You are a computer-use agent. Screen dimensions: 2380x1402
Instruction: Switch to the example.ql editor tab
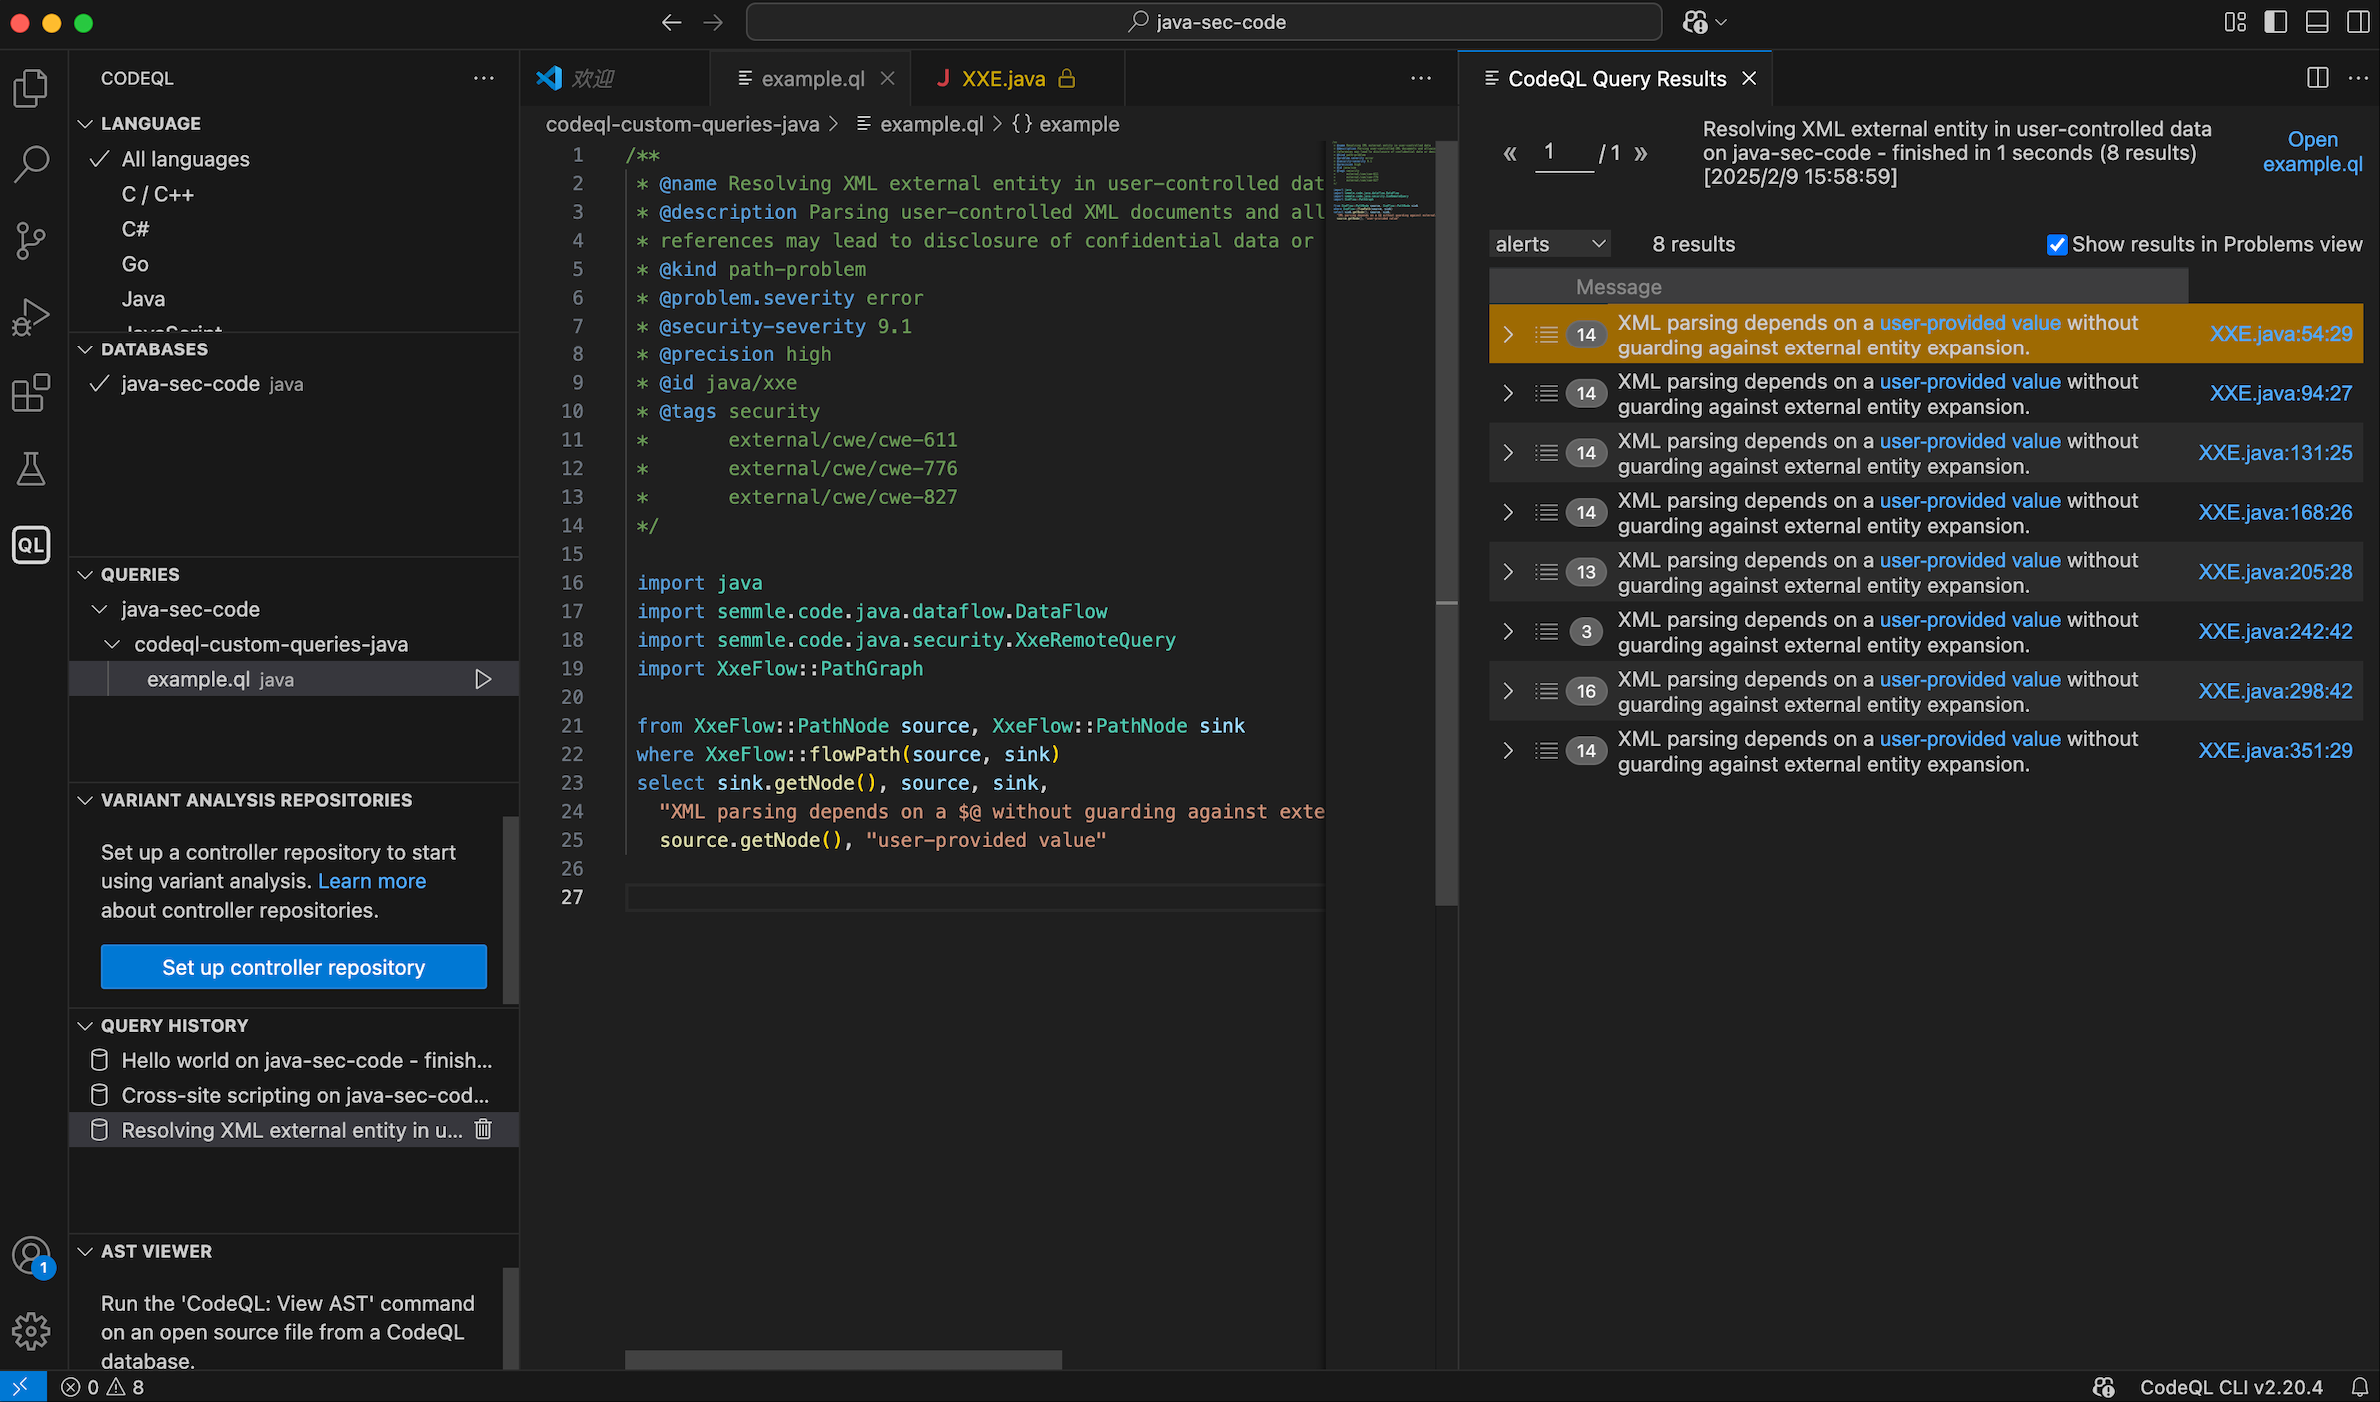tap(812, 79)
